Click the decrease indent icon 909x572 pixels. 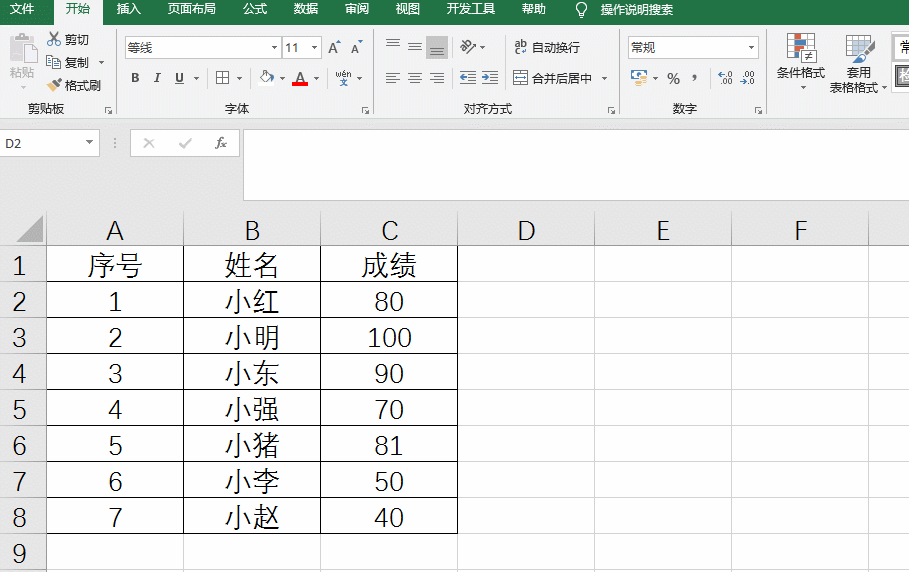[x=467, y=78]
